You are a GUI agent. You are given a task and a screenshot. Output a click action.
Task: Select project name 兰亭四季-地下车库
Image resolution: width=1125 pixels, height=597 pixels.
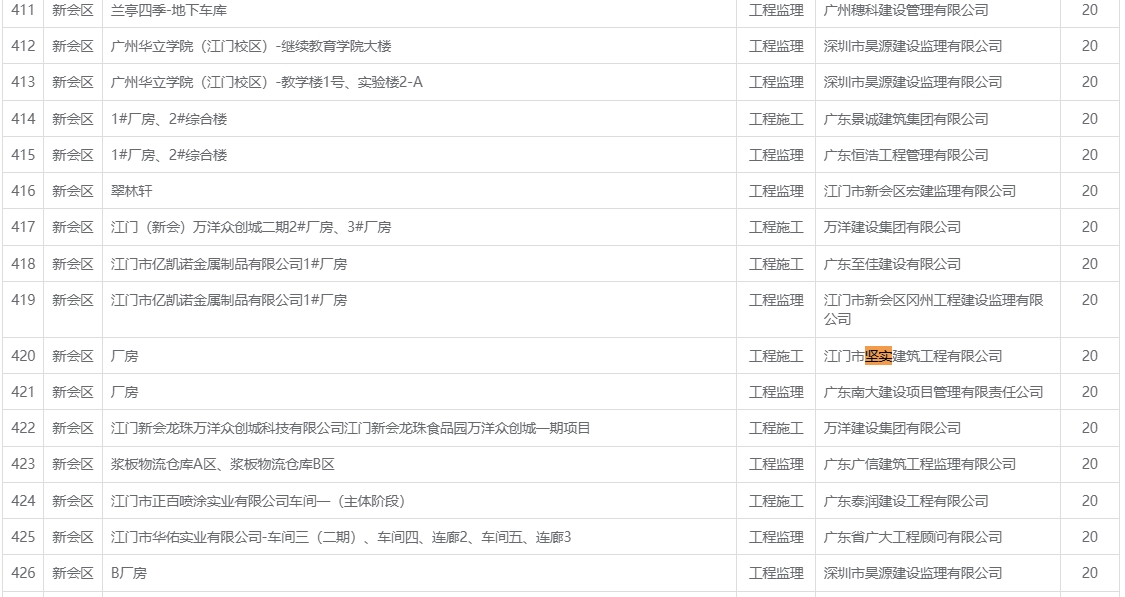tap(169, 10)
